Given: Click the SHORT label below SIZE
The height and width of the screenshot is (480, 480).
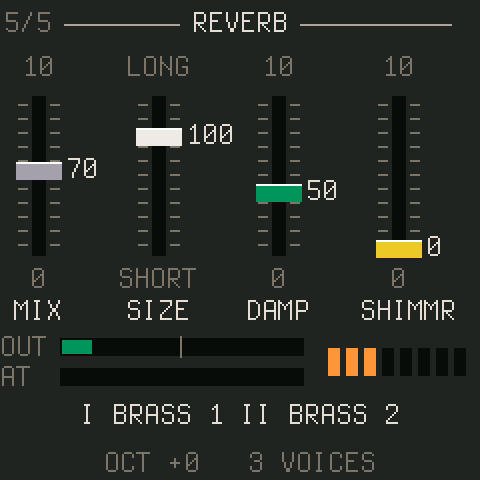Looking at the screenshot, I should point(158,278).
